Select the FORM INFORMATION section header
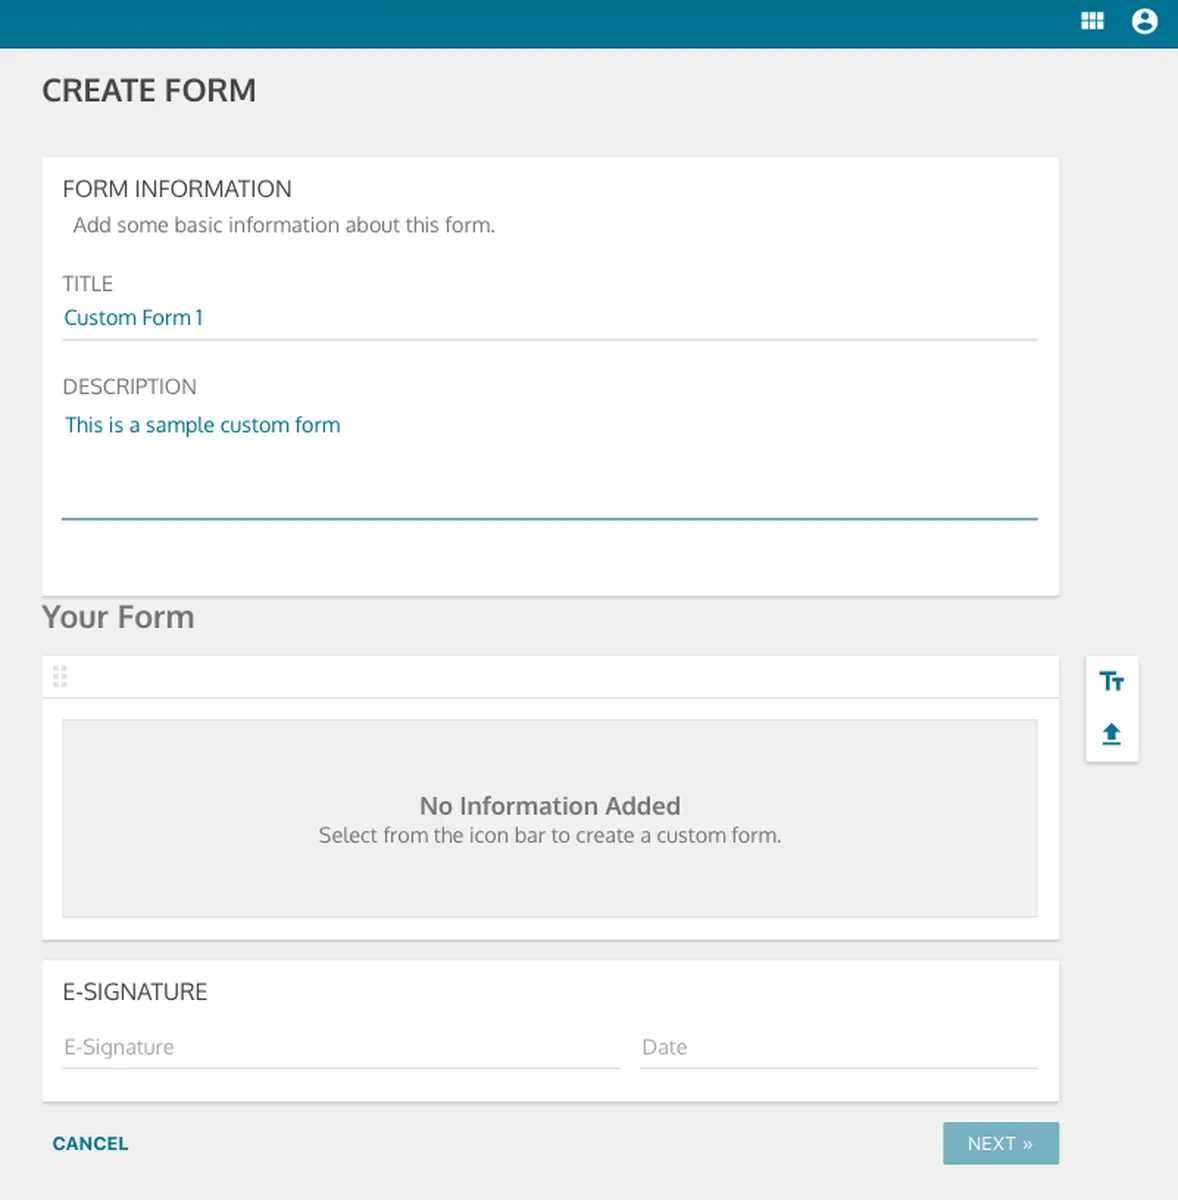 click(x=177, y=189)
